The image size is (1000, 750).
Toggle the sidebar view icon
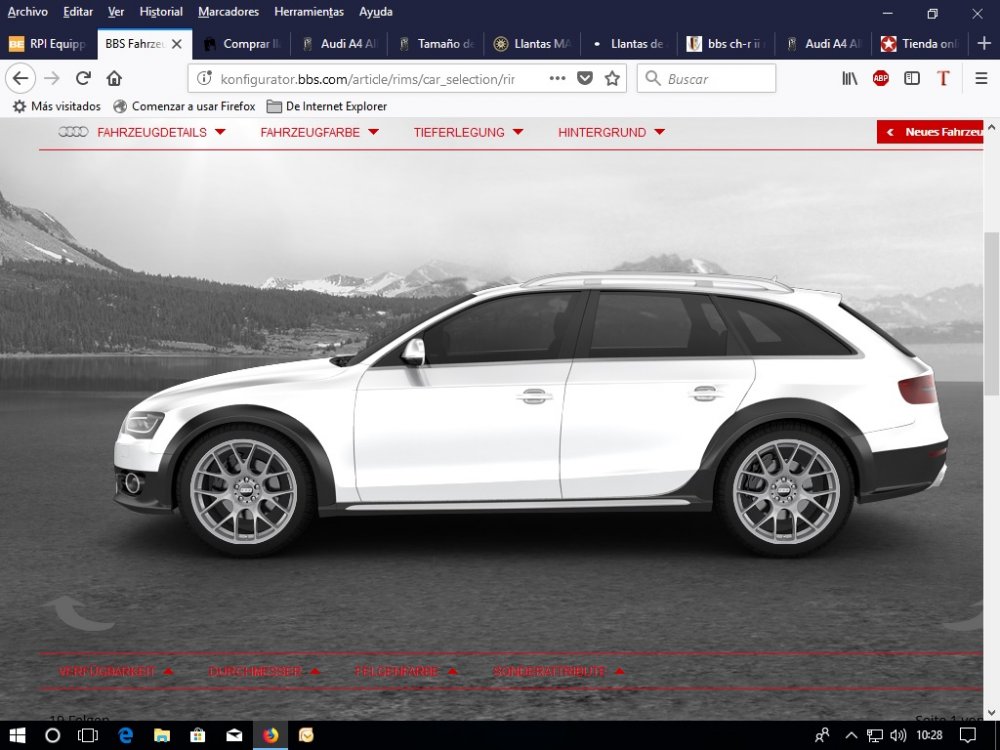(x=912, y=79)
